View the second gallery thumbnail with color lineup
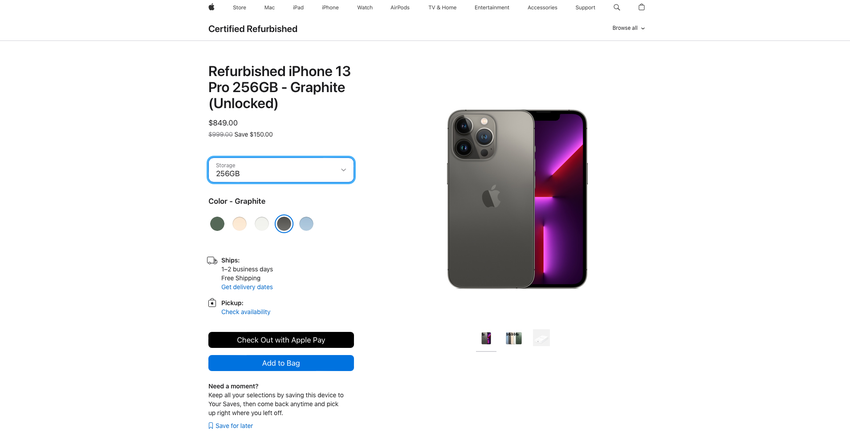The image size is (850, 432). coord(514,338)
